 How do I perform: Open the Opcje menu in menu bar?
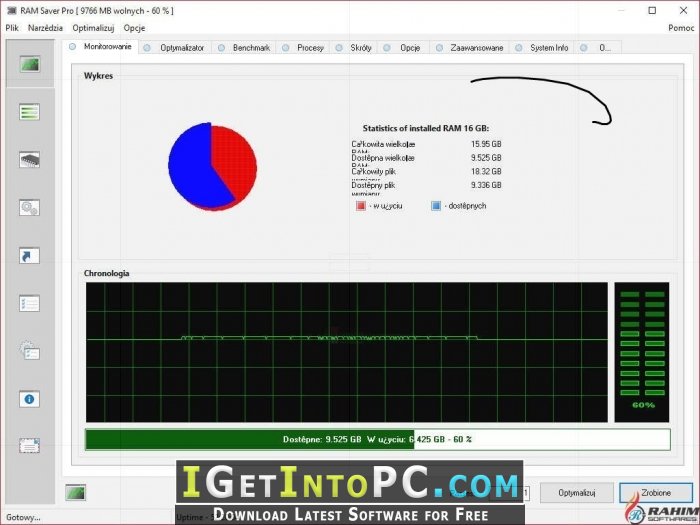click(x=134, y=28)
